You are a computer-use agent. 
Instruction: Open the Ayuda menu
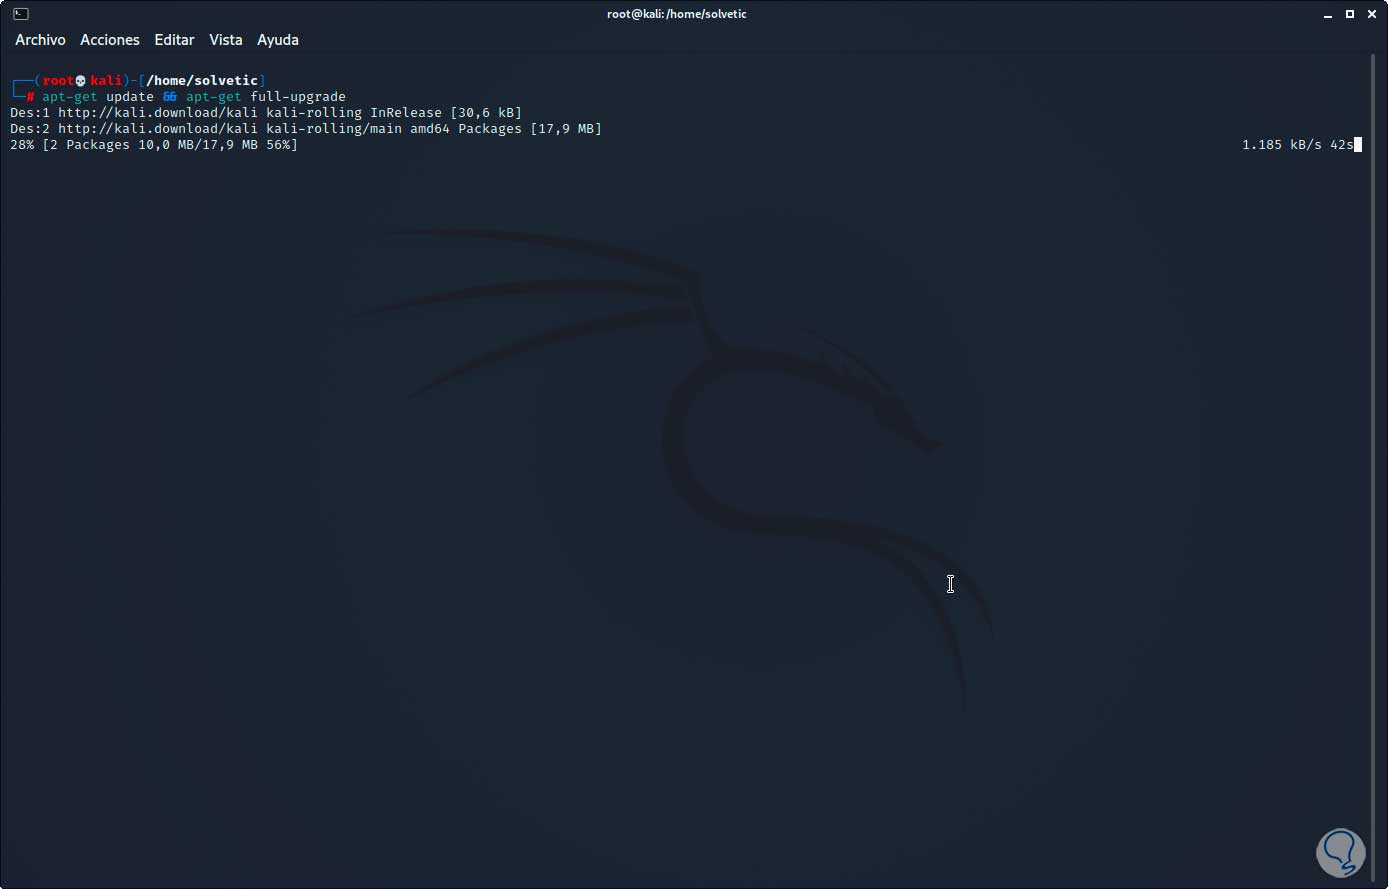coord(278,40)
